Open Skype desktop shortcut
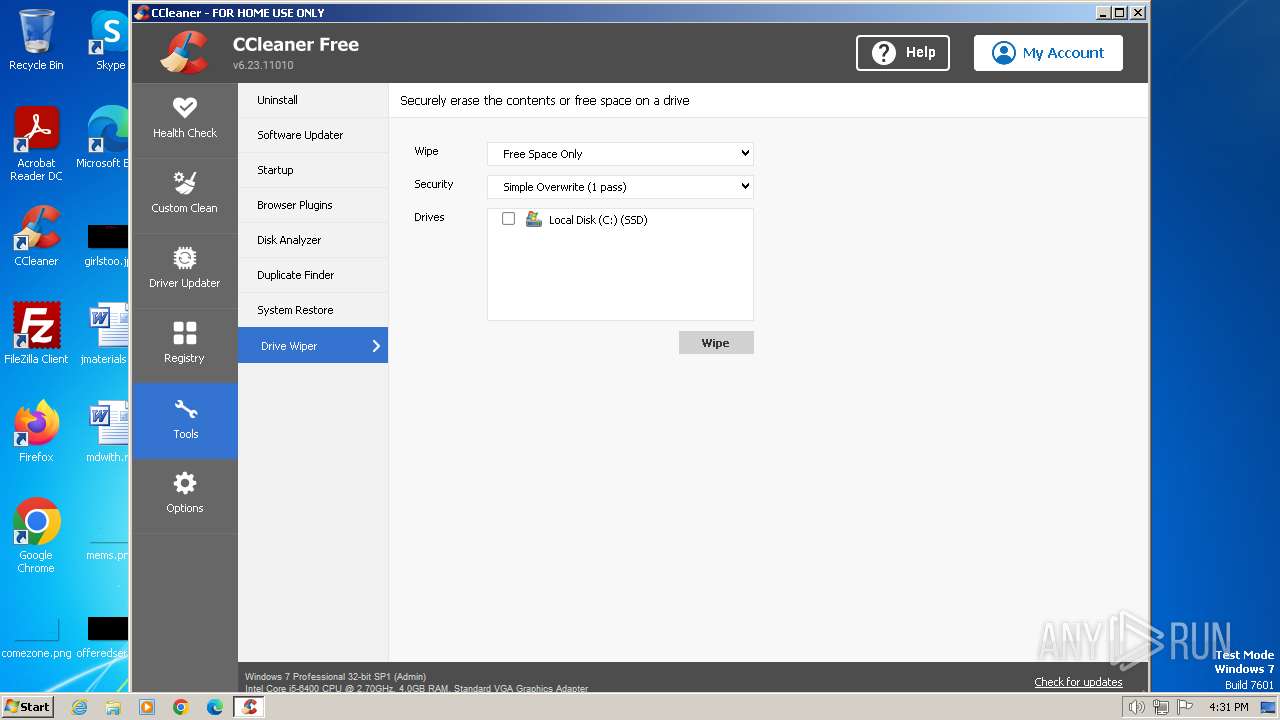Image resolution: width=1280 pixels, height=720 pixels. [108, 40]
